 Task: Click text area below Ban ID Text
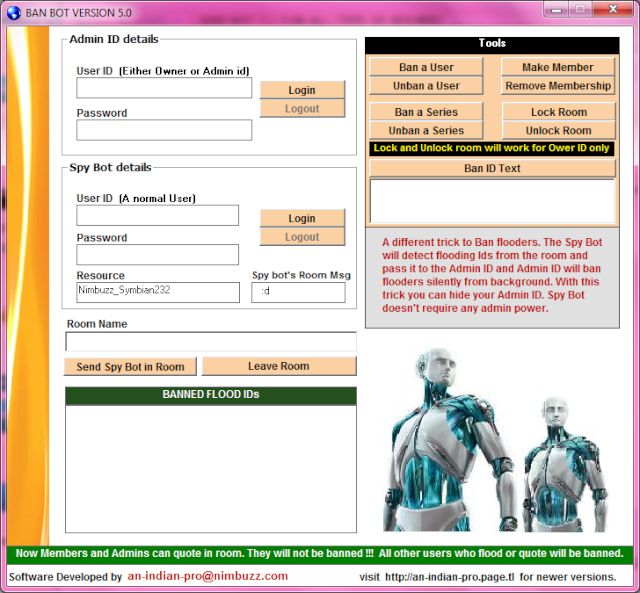[492, 201]
